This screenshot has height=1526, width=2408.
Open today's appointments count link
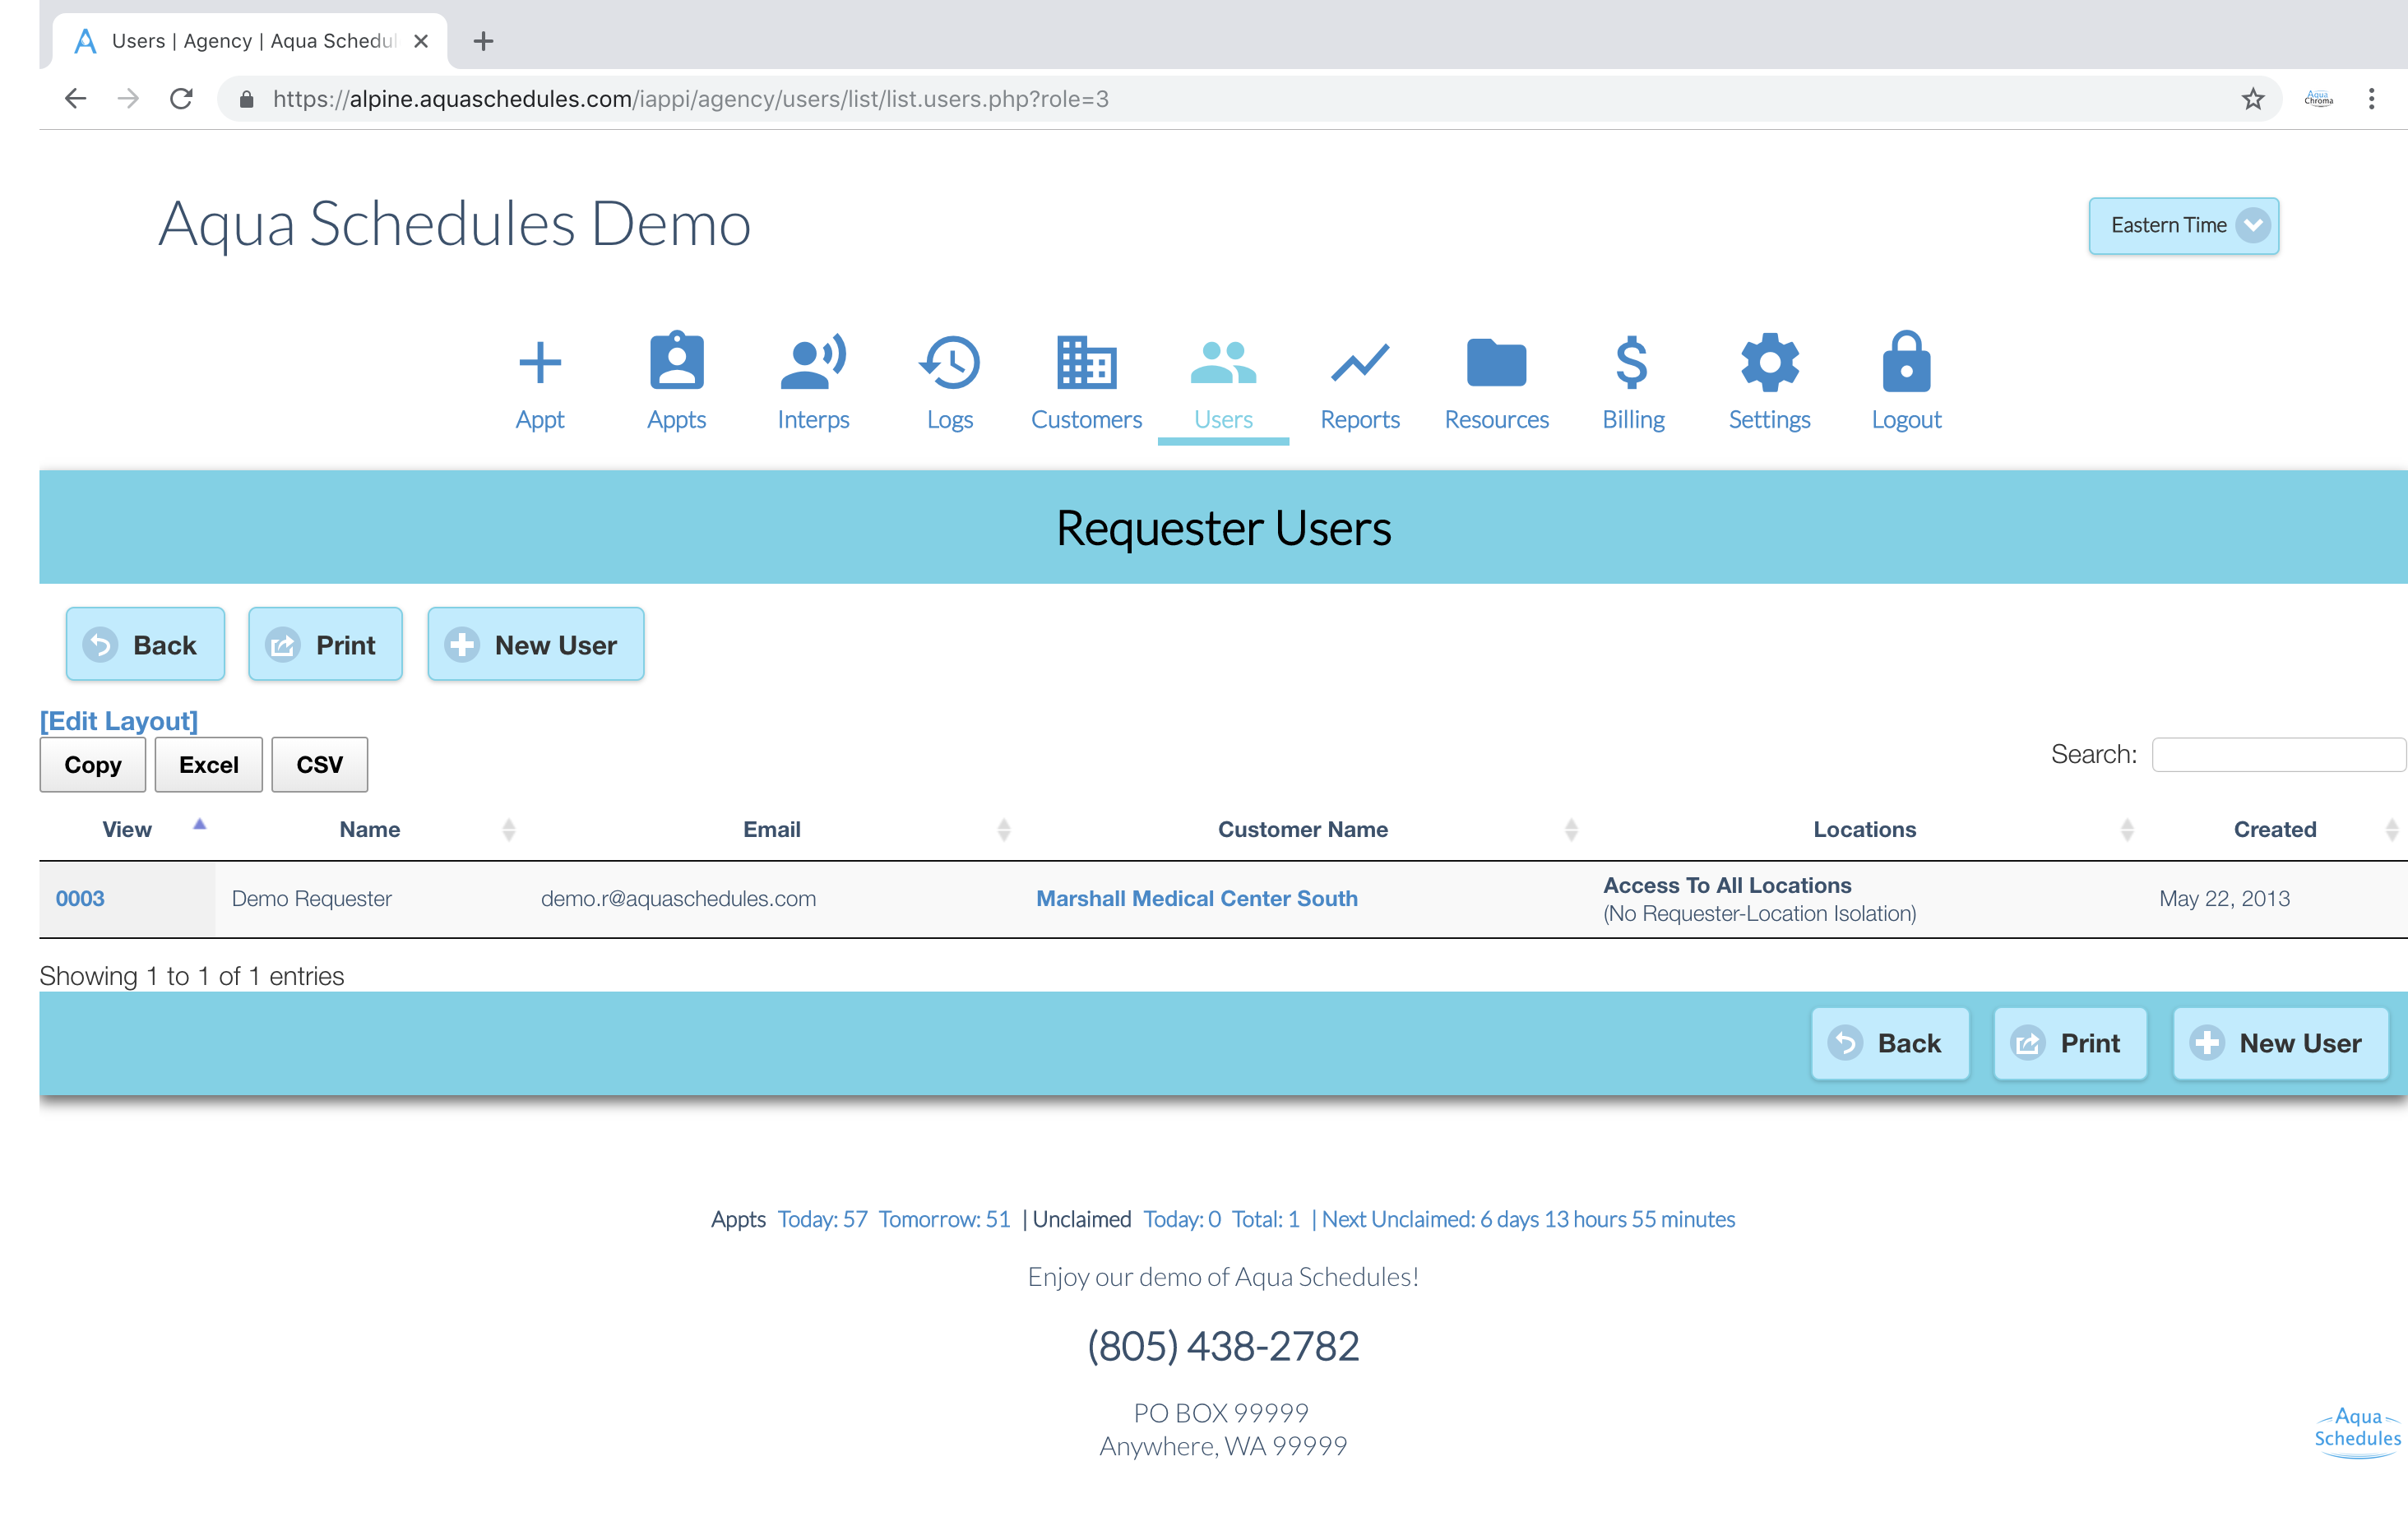pyautogui.click(x=822, y=1219)
